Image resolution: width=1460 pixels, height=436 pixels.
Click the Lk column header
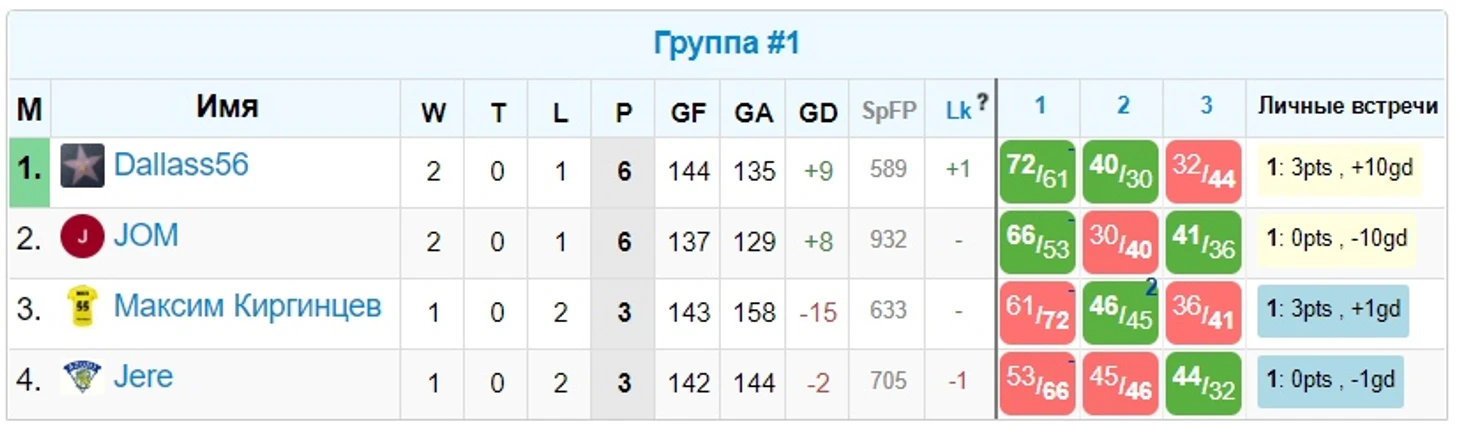[x=958, y=112]
